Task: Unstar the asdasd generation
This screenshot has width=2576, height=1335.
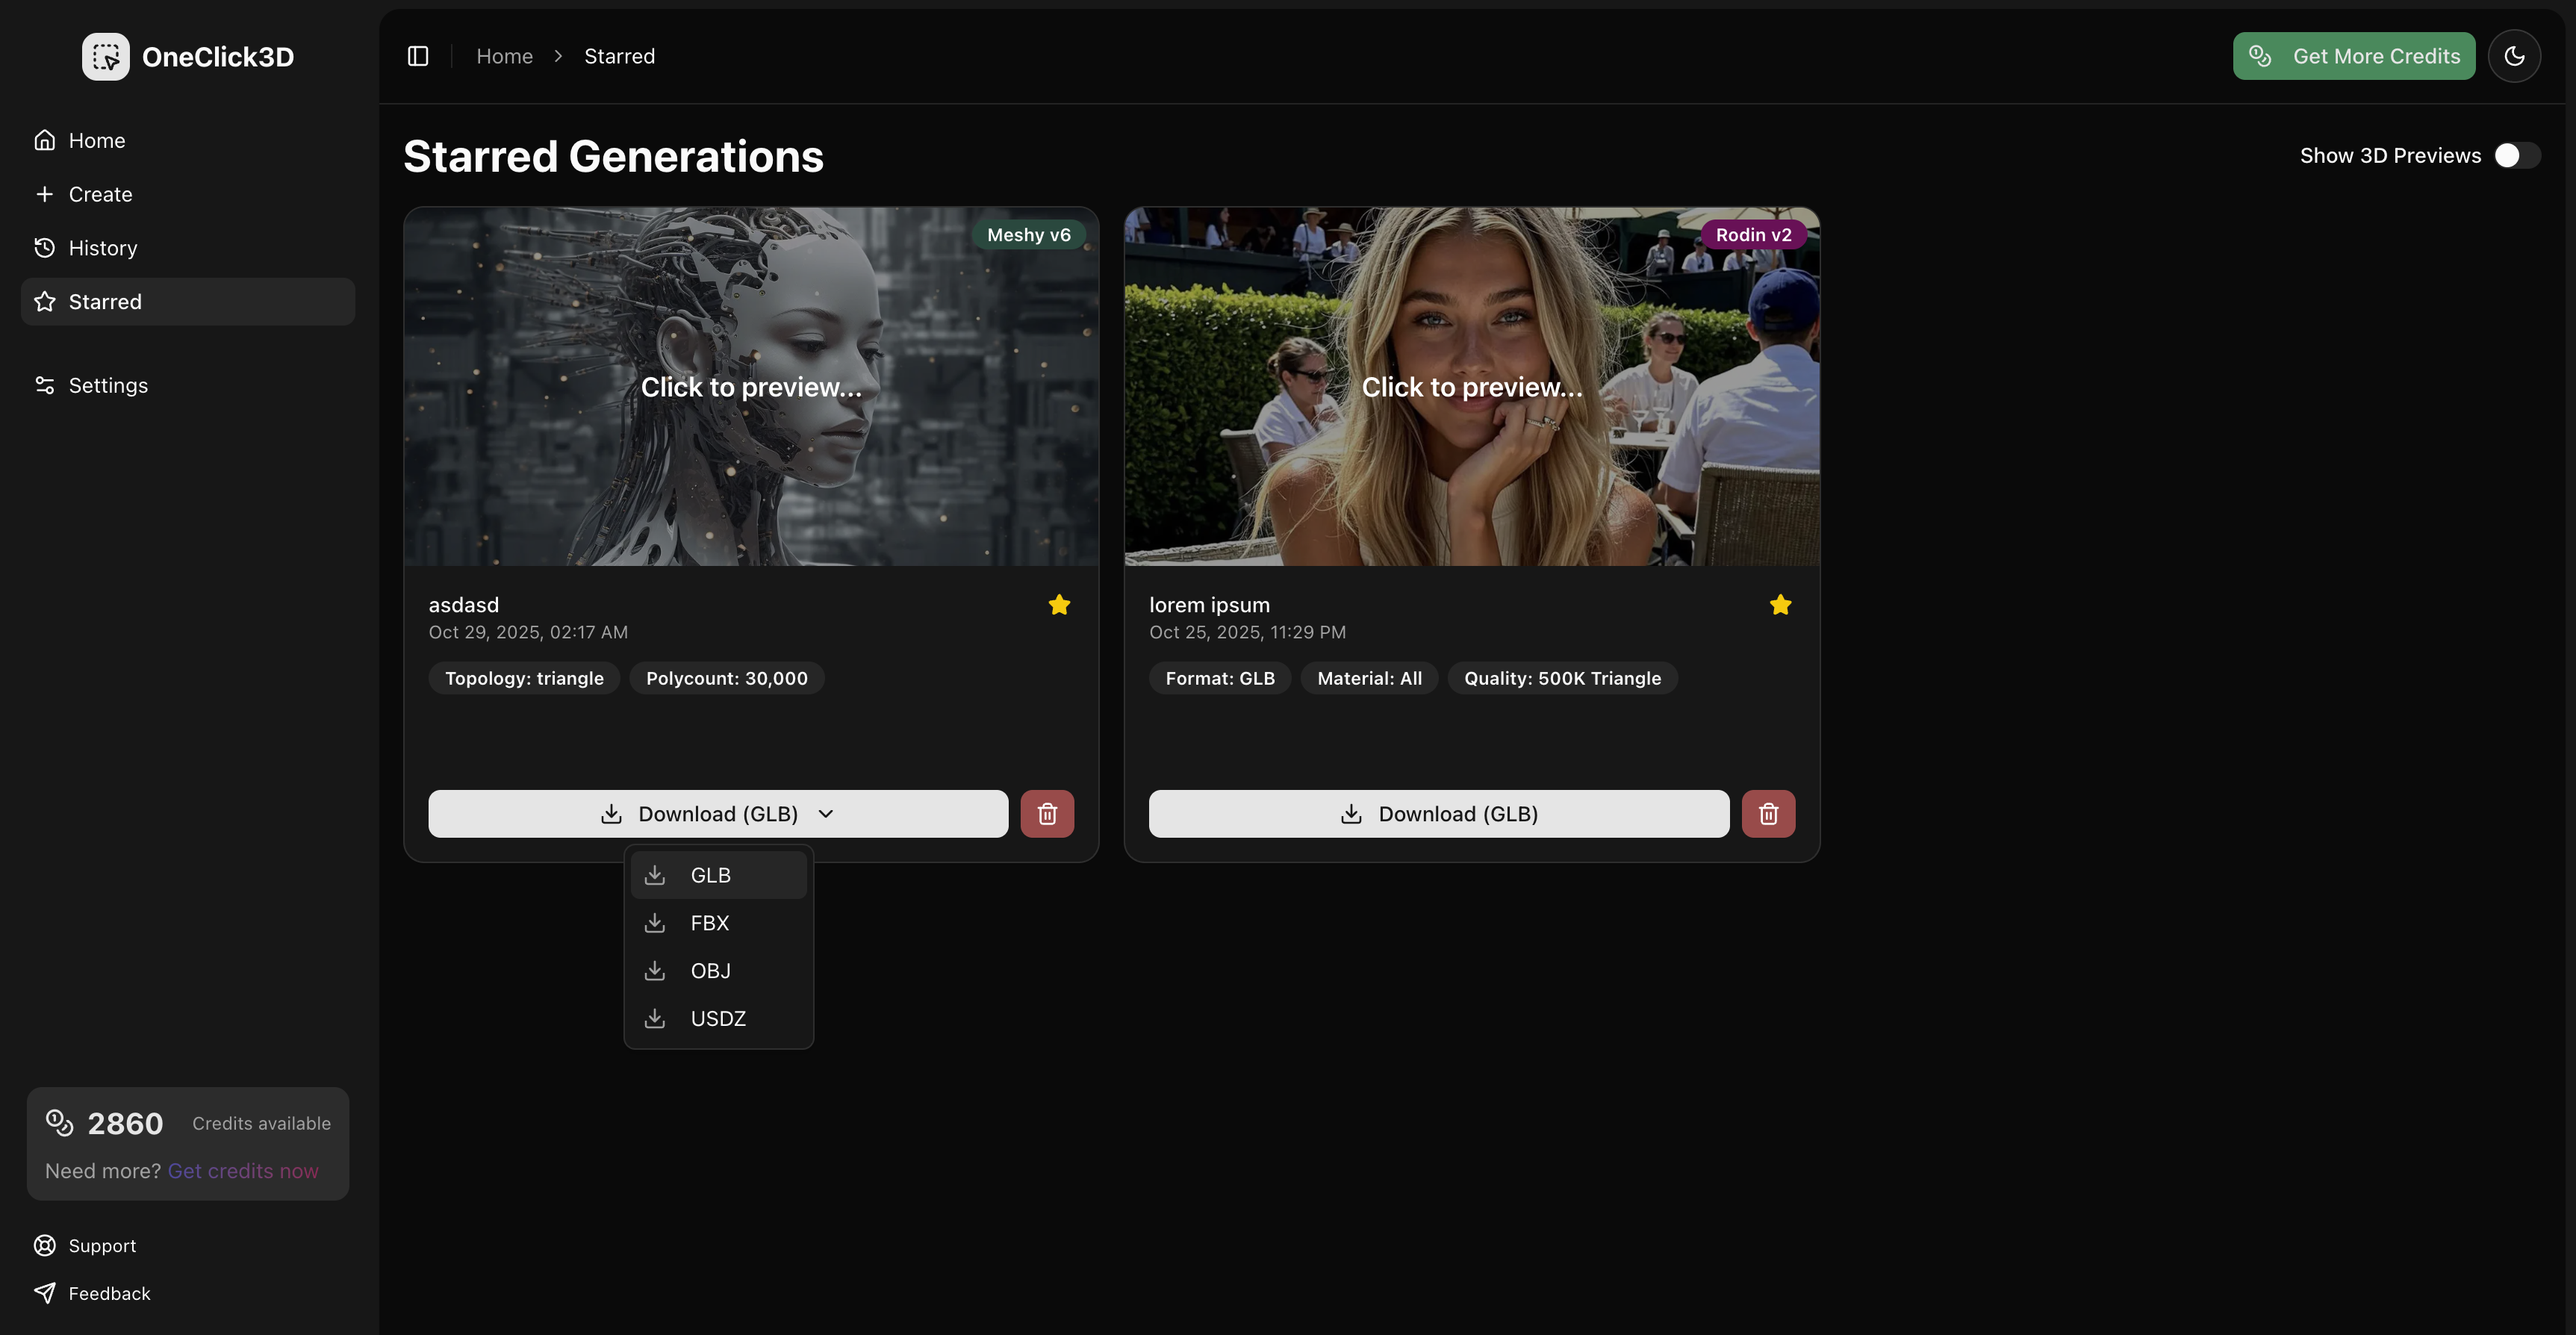Action: click(1058, 604)
